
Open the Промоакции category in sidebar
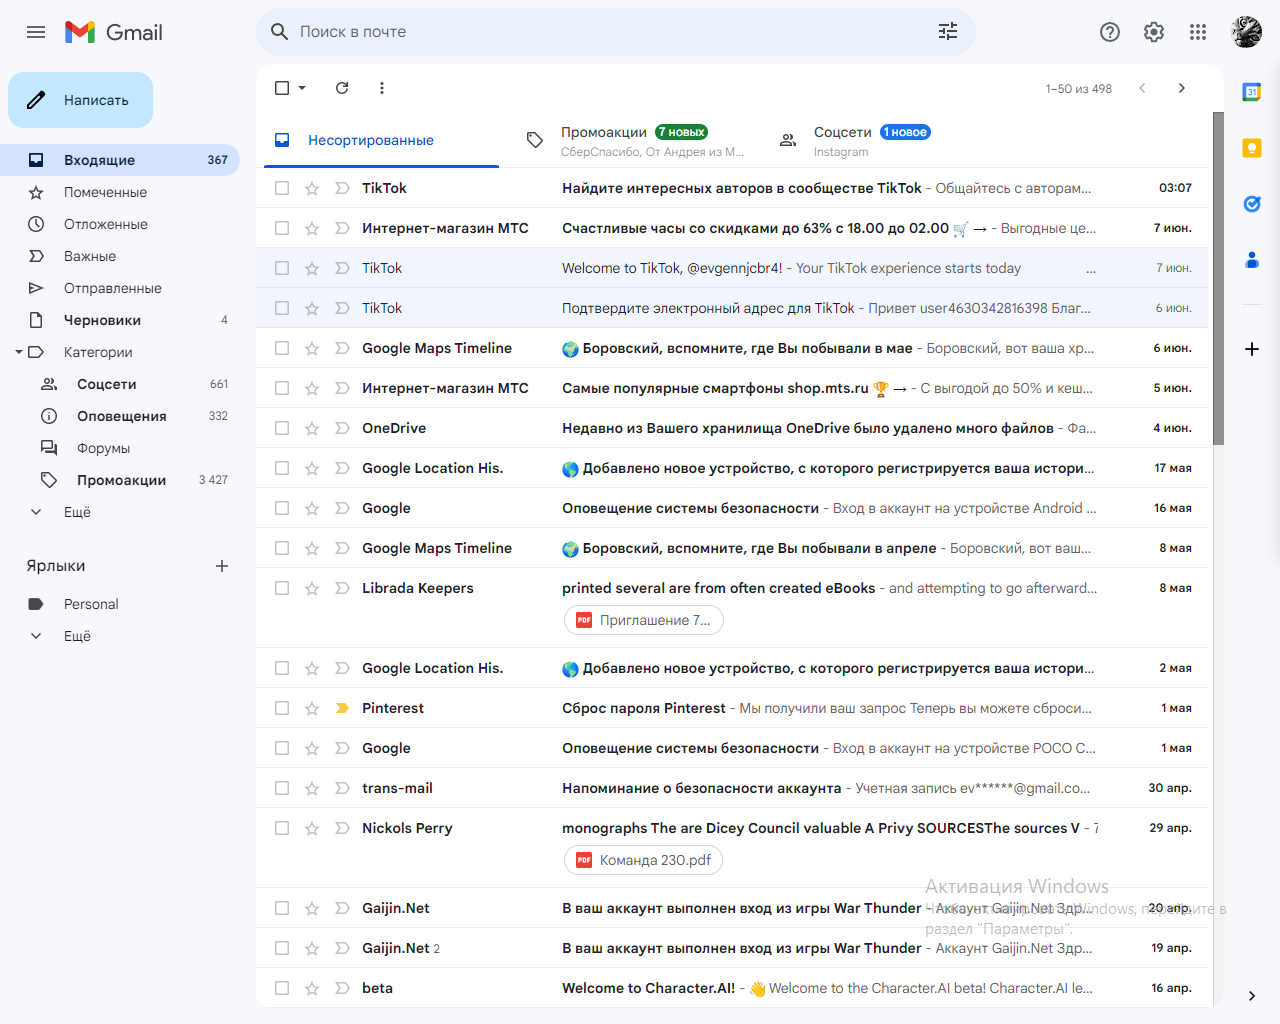tap(120, 480)
